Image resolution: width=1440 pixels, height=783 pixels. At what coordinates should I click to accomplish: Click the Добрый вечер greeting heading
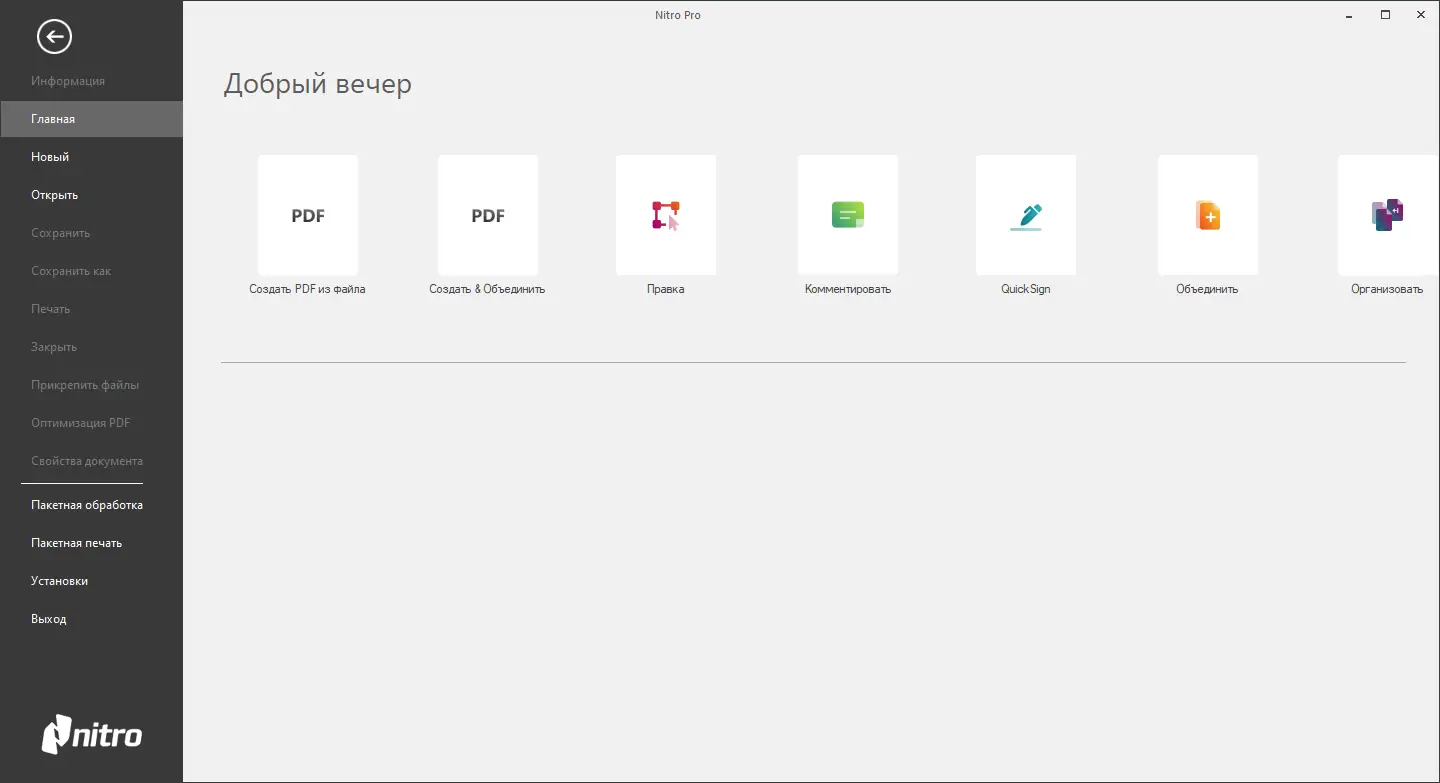pyautogui.click(x=318, y=84)
